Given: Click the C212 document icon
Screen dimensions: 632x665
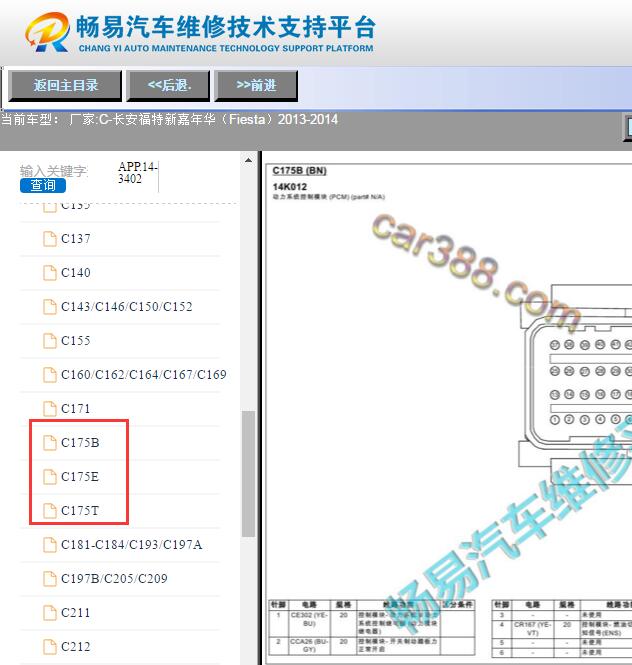Looking at the screenshot, I should (x=50, y=646).
